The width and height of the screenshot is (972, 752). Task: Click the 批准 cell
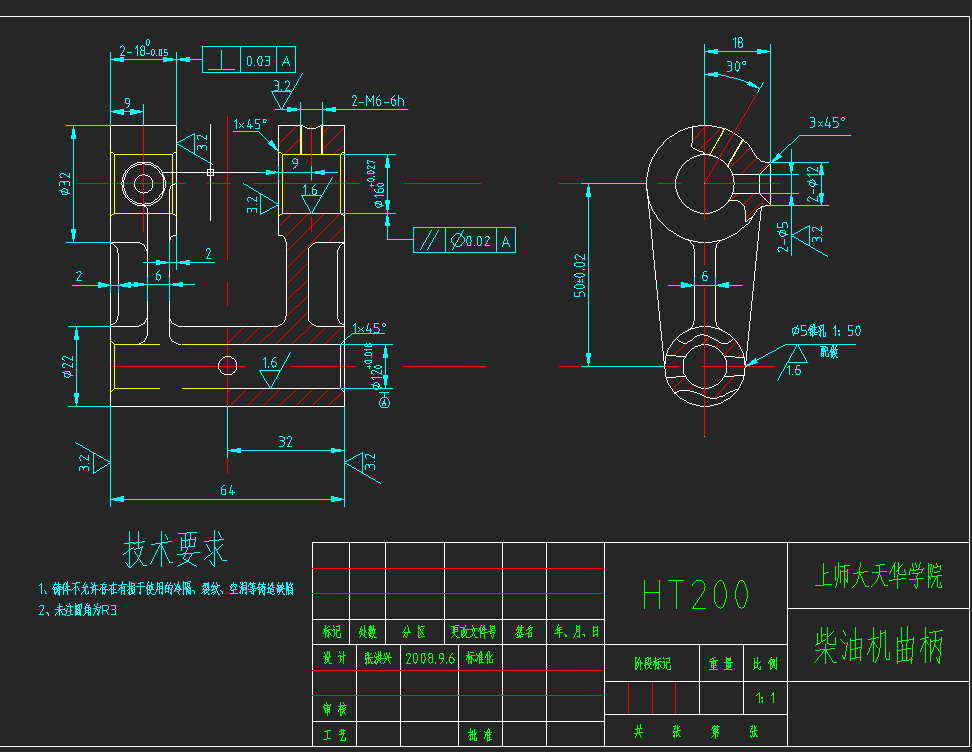(x=480, y=735)
